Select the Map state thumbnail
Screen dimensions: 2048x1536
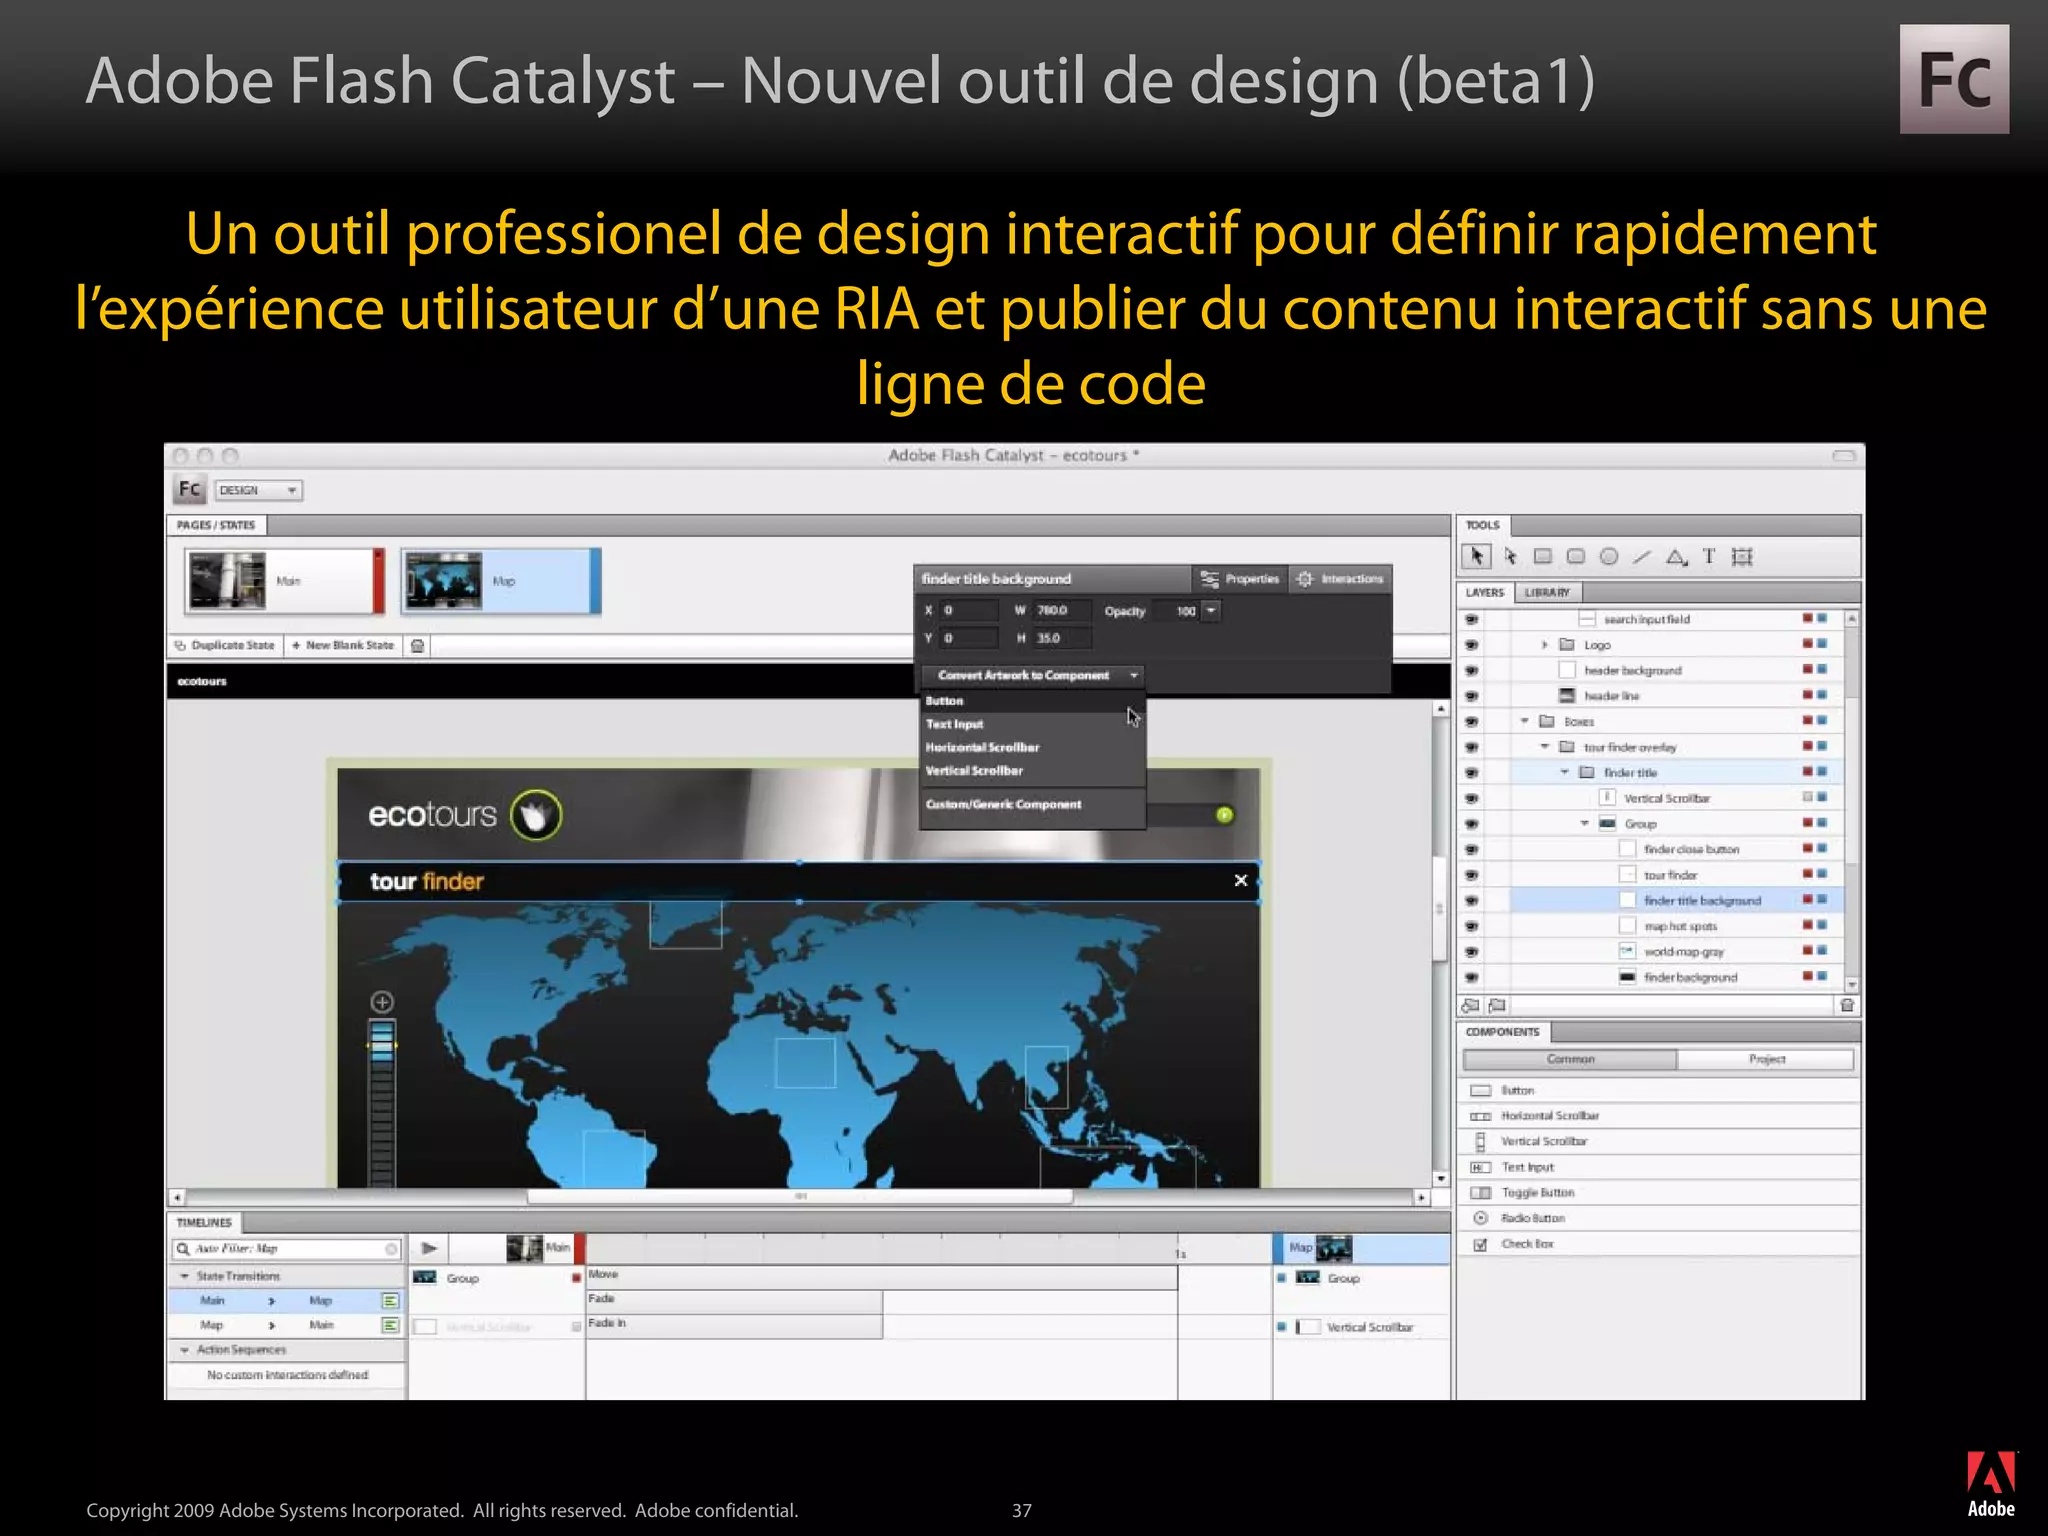coord(501,580)
